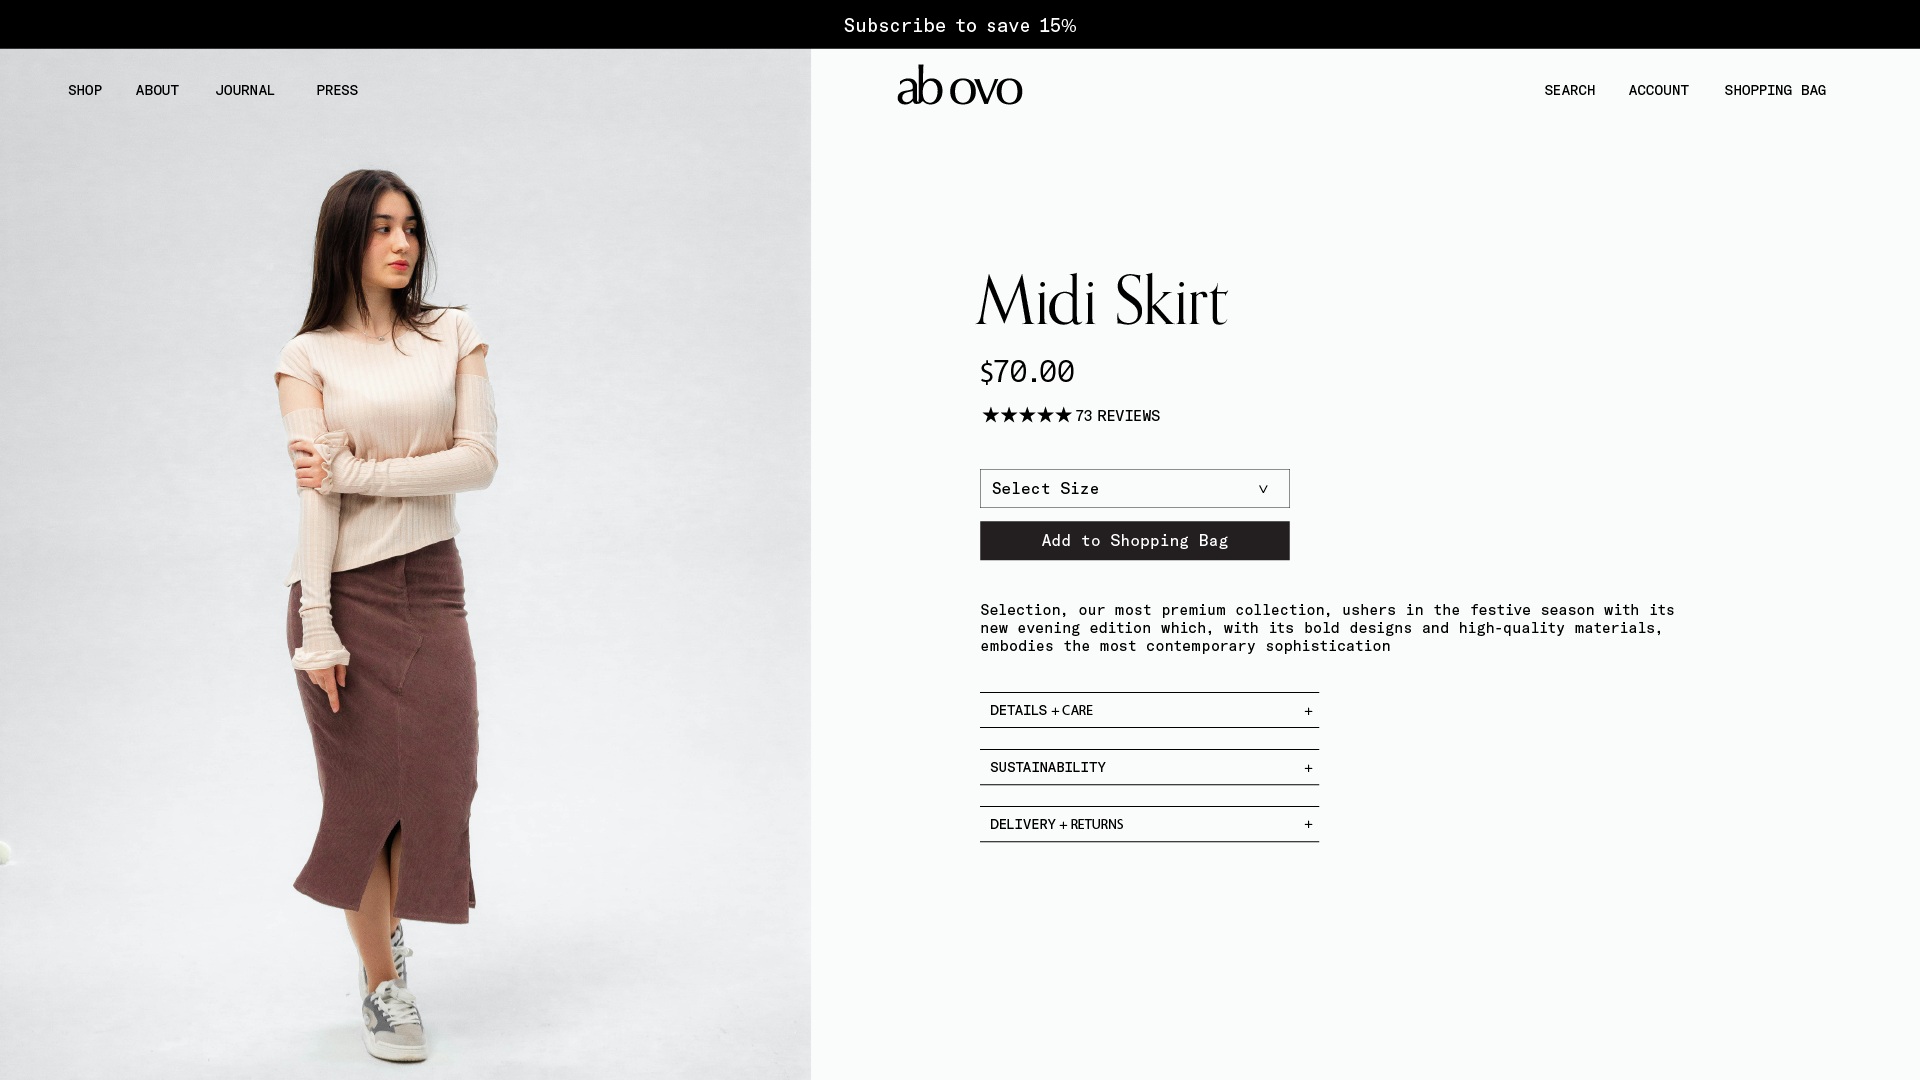Click the ab ovo logo

[959, 86]
